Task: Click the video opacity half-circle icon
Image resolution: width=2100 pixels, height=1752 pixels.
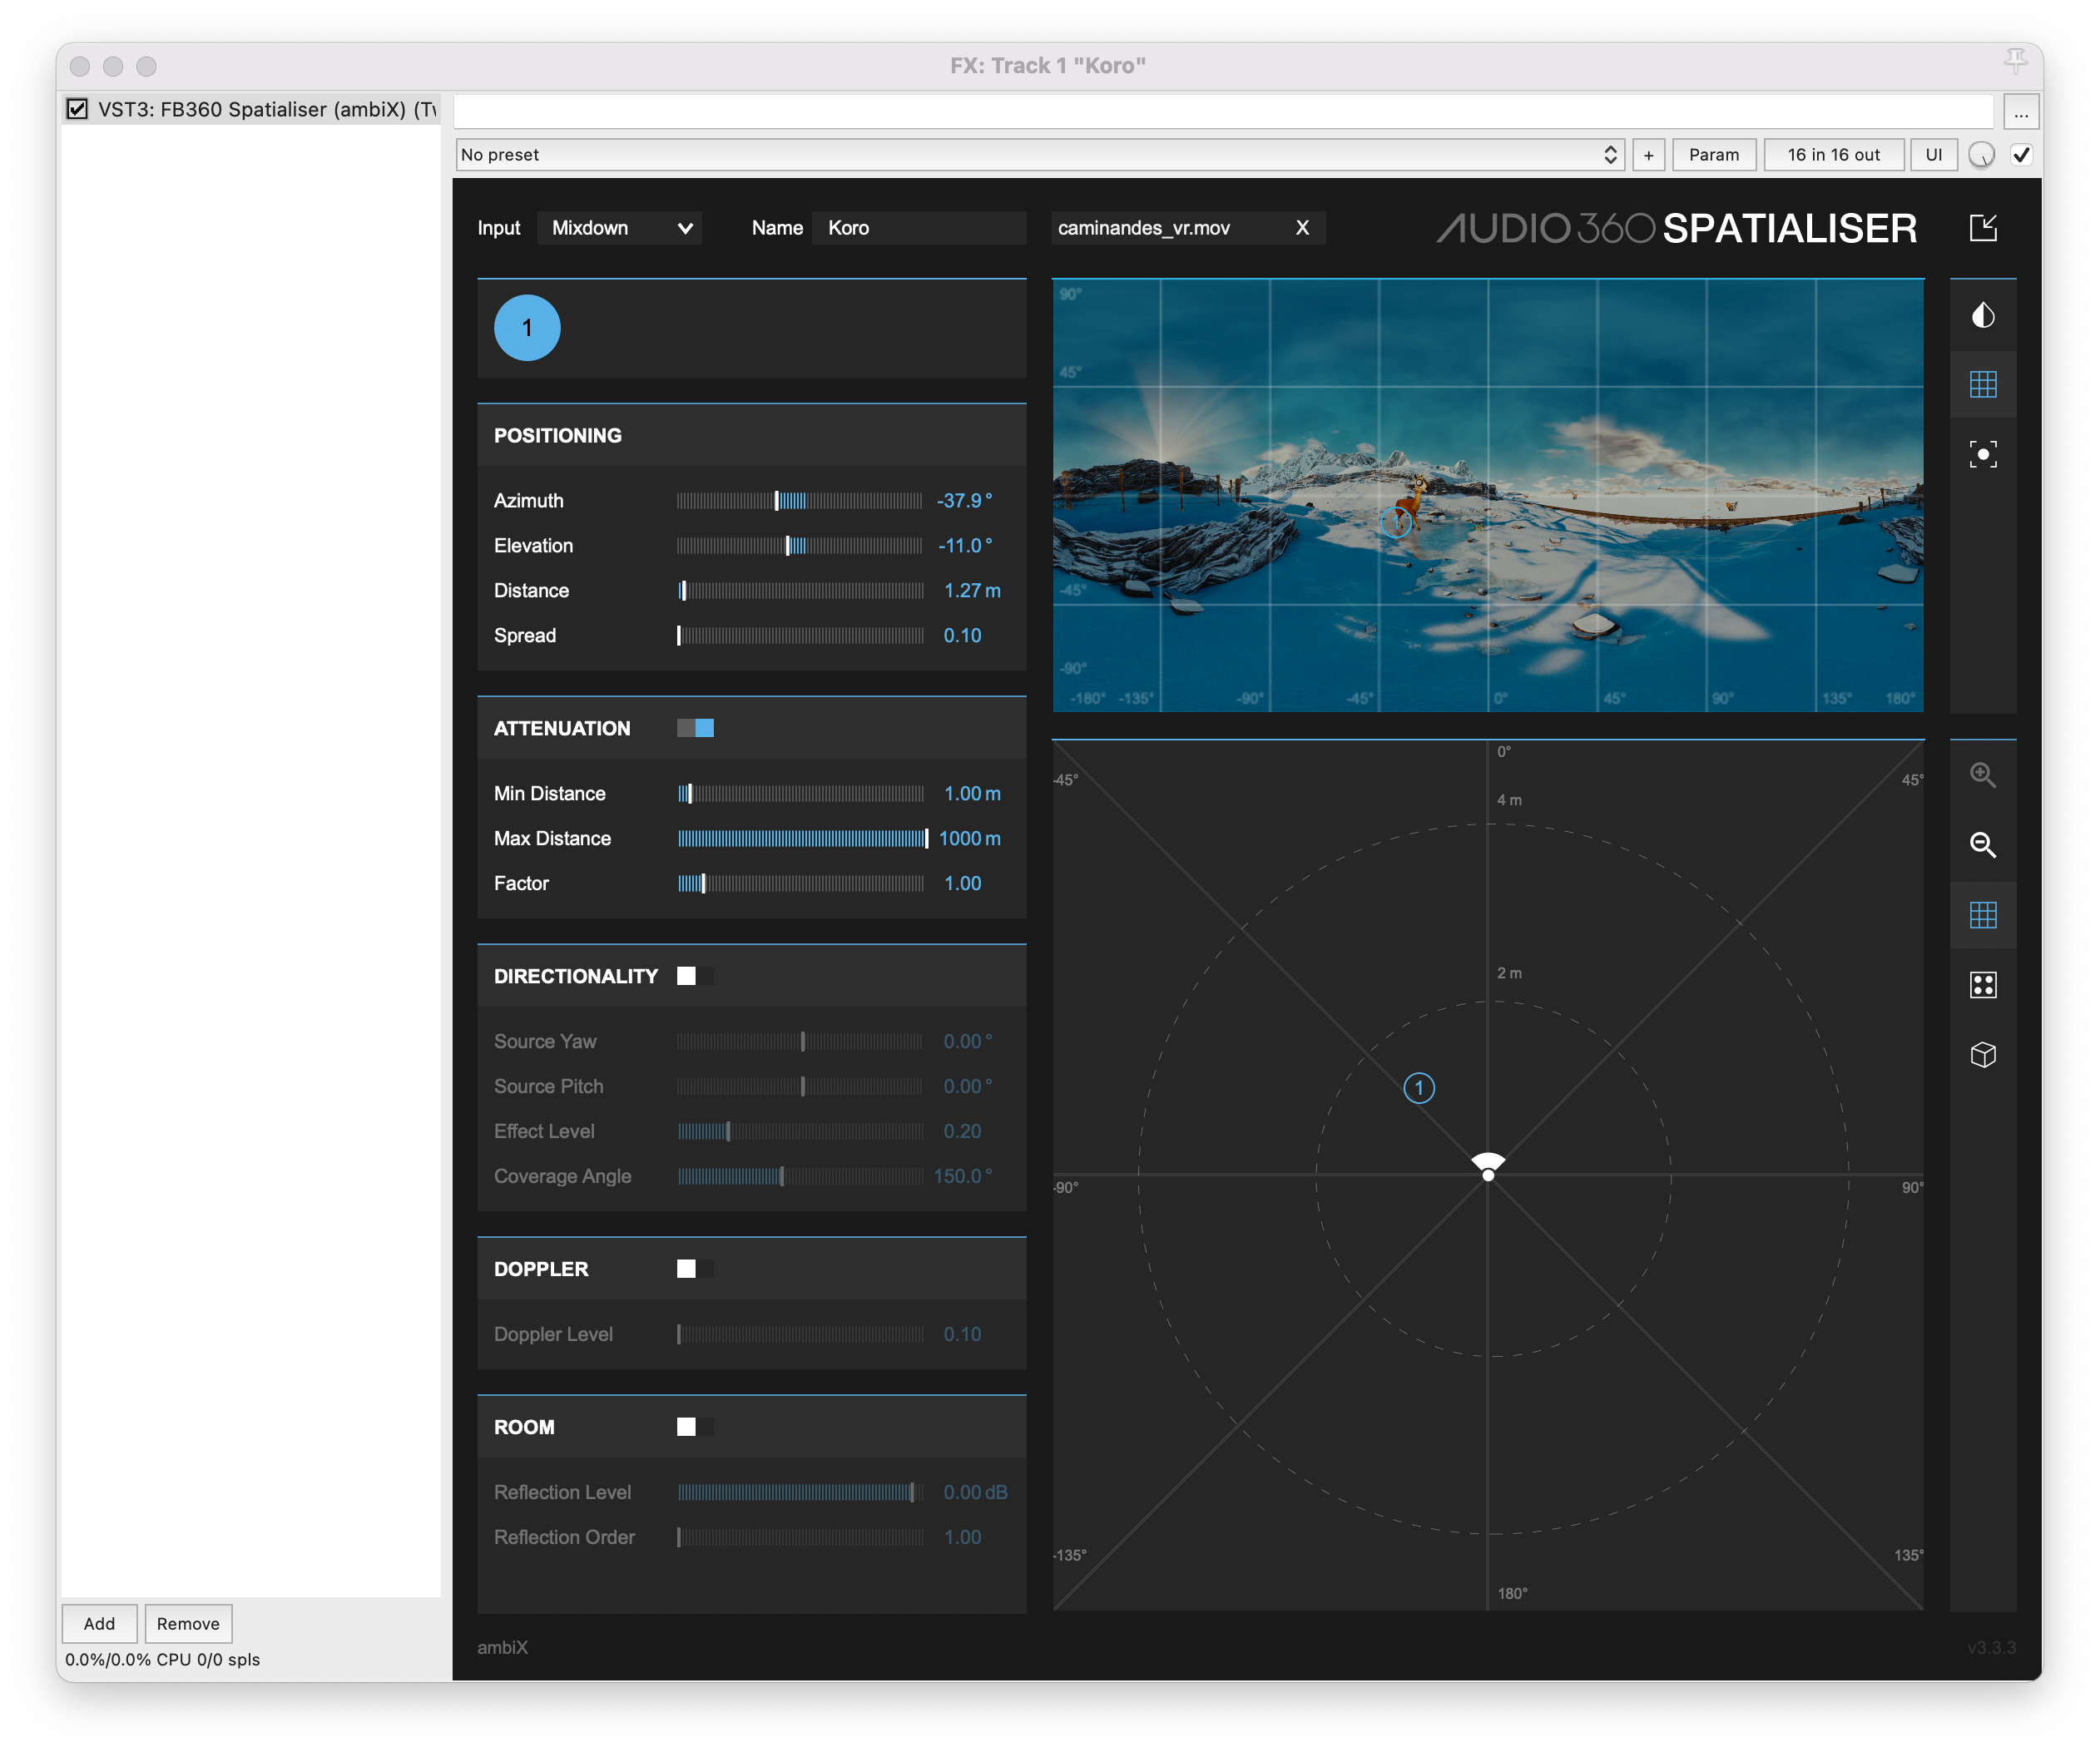Action: [1982, 316]
